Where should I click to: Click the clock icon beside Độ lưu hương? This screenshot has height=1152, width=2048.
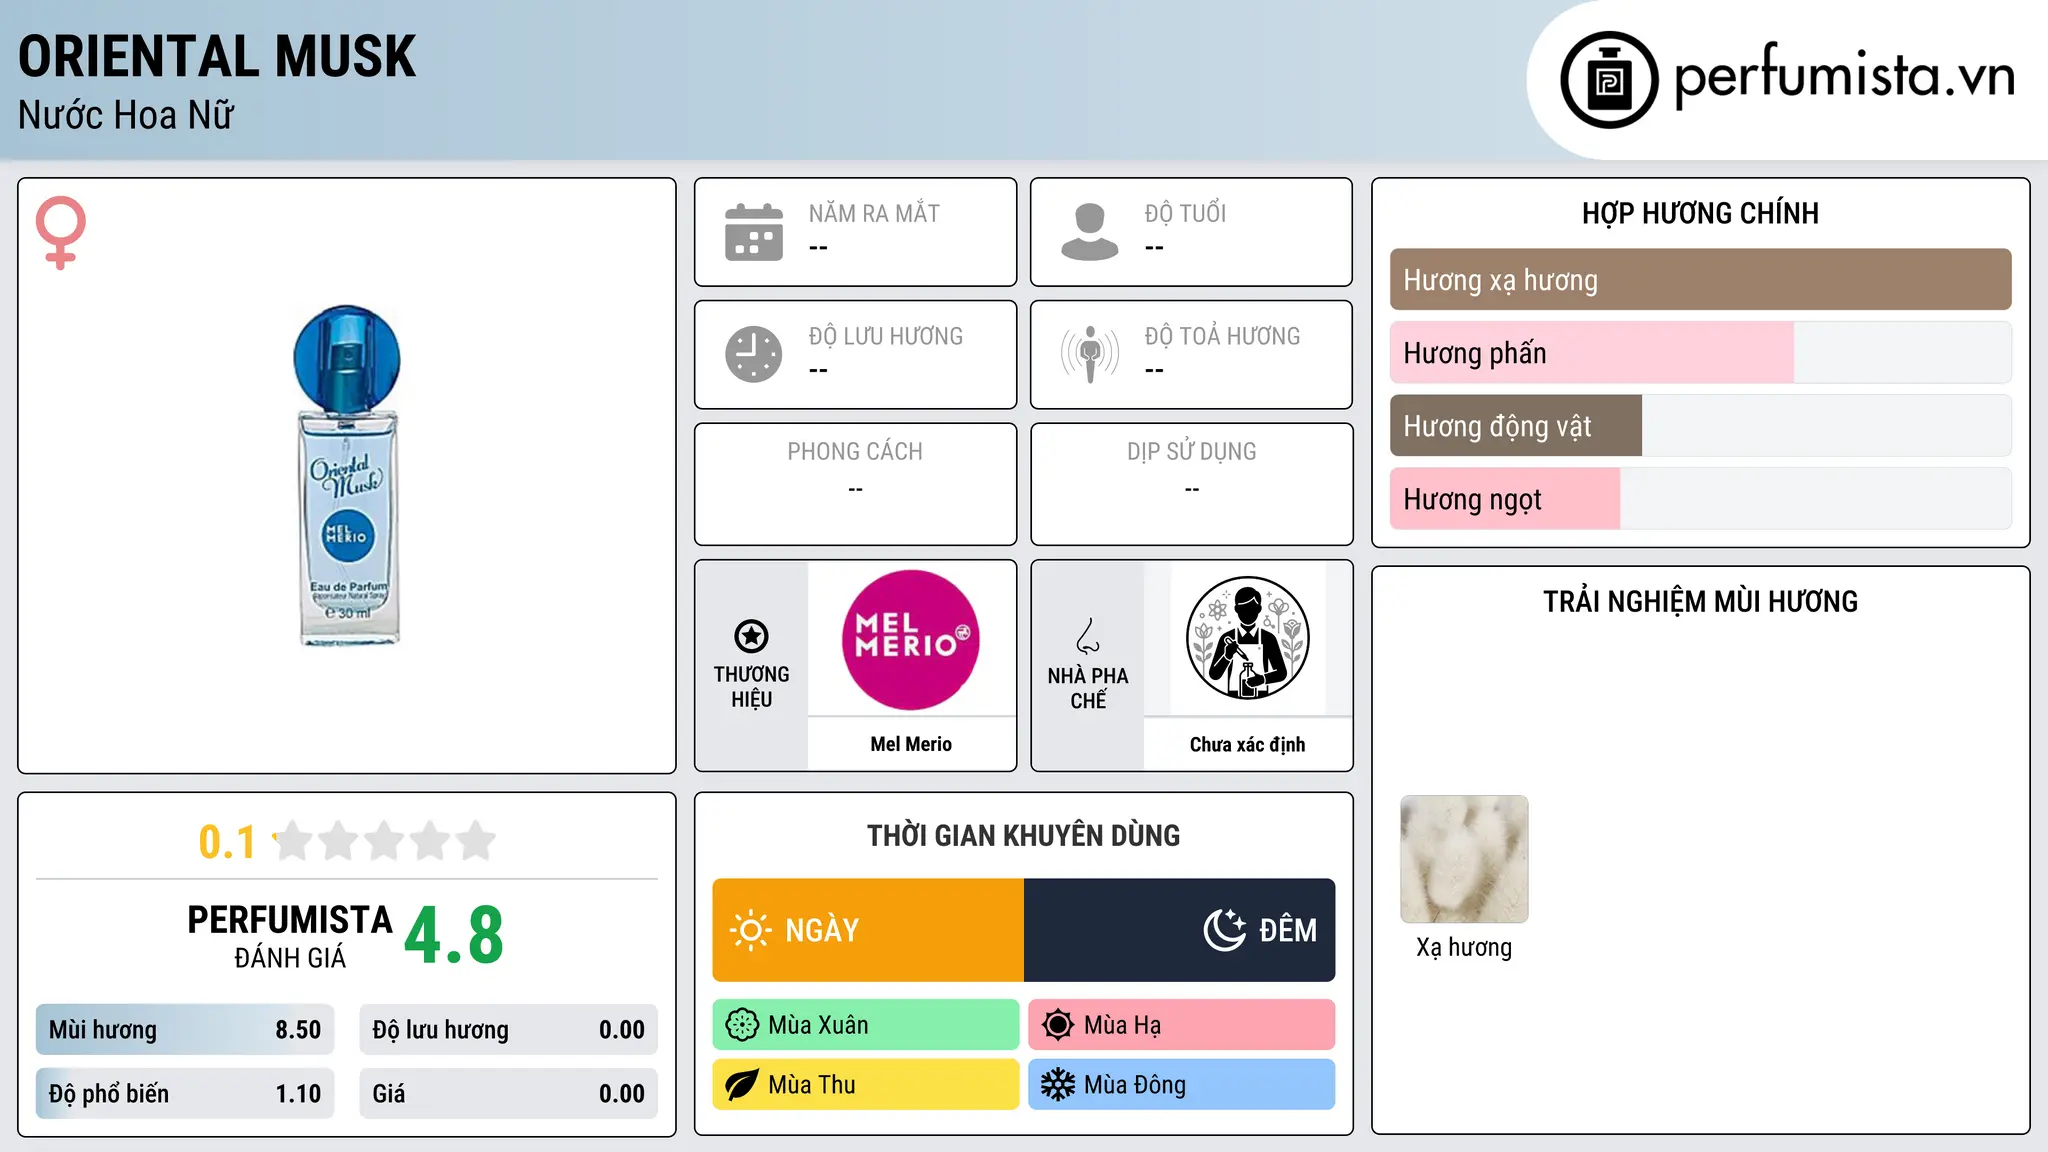pos(754,354)
